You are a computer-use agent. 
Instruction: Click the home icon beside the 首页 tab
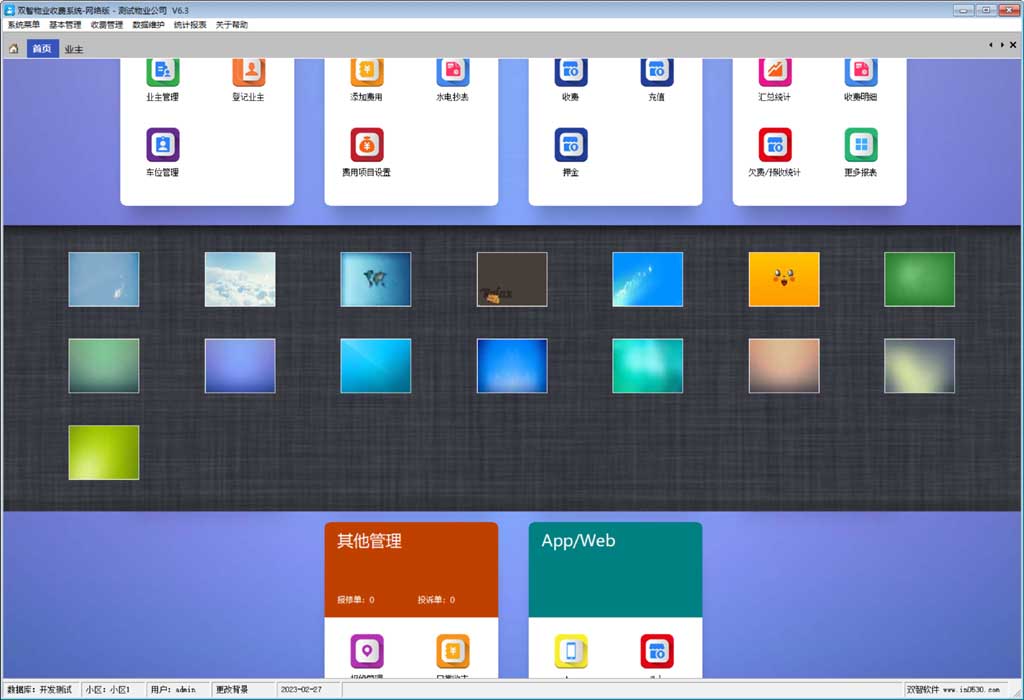click(x=13, y=49)
